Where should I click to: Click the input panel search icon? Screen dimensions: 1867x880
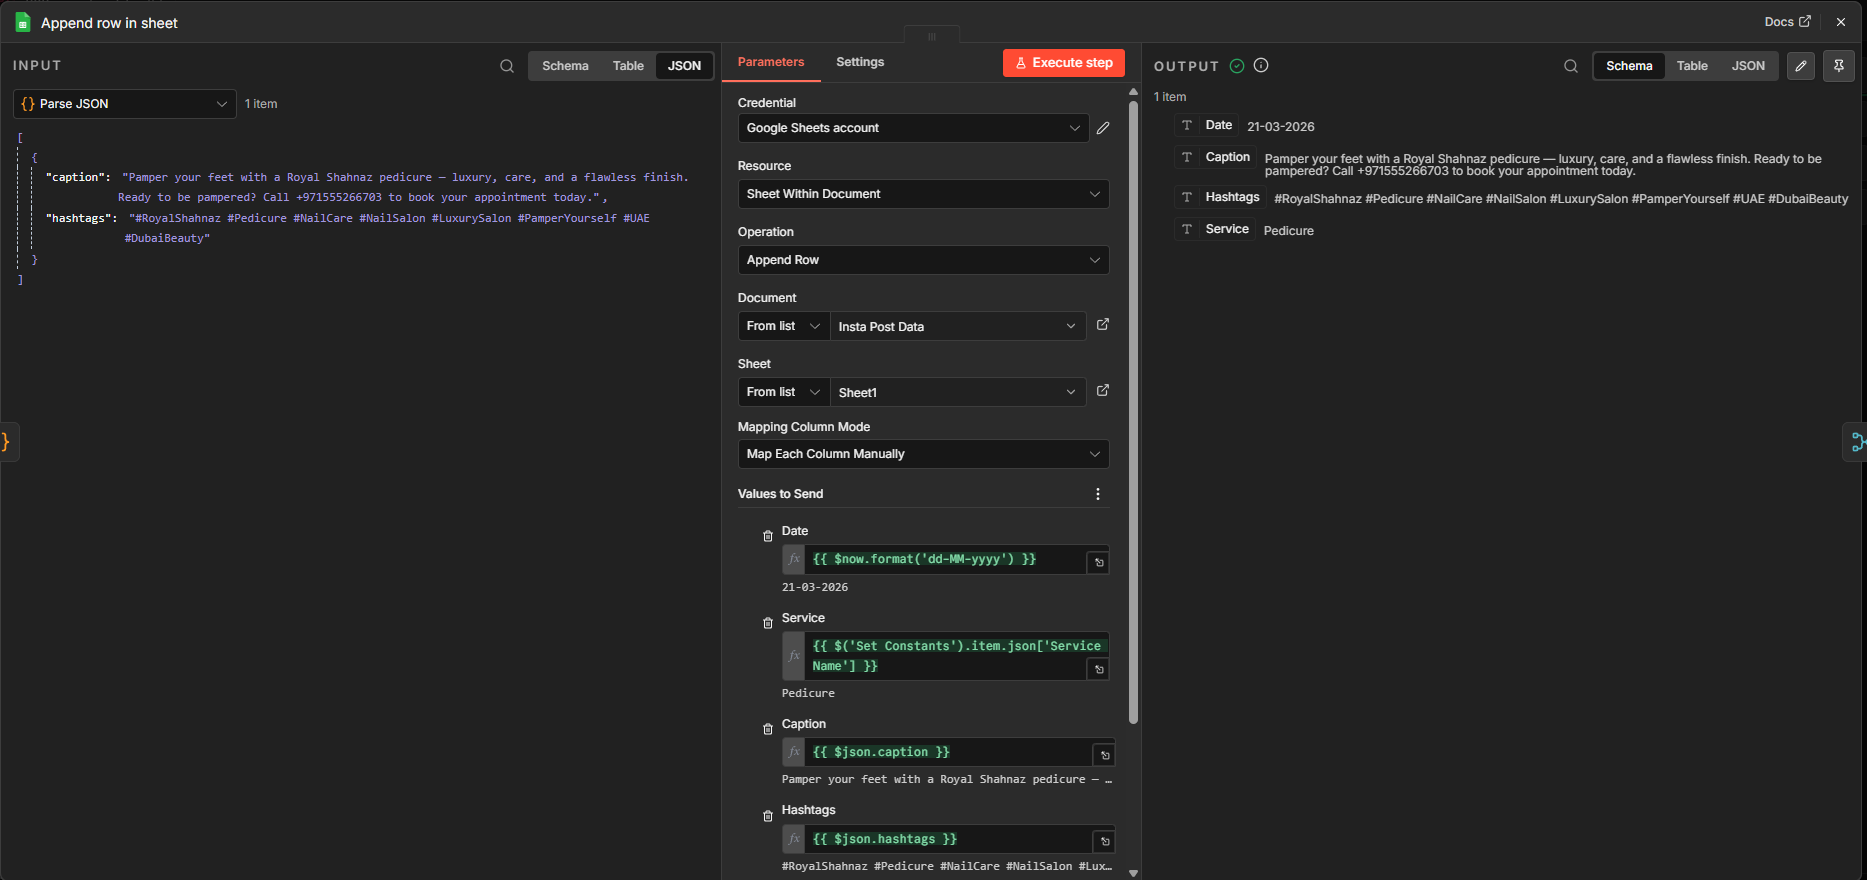[507, 66]
